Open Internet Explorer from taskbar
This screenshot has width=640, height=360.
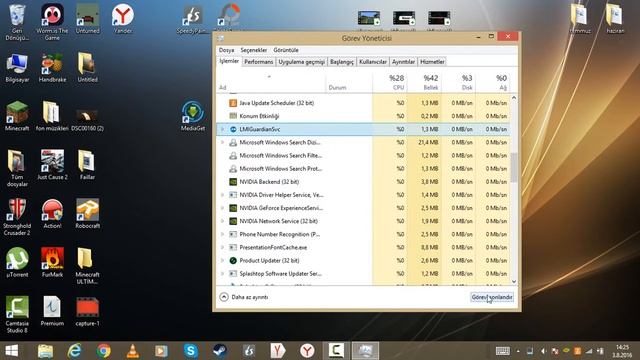pos(74,351)
